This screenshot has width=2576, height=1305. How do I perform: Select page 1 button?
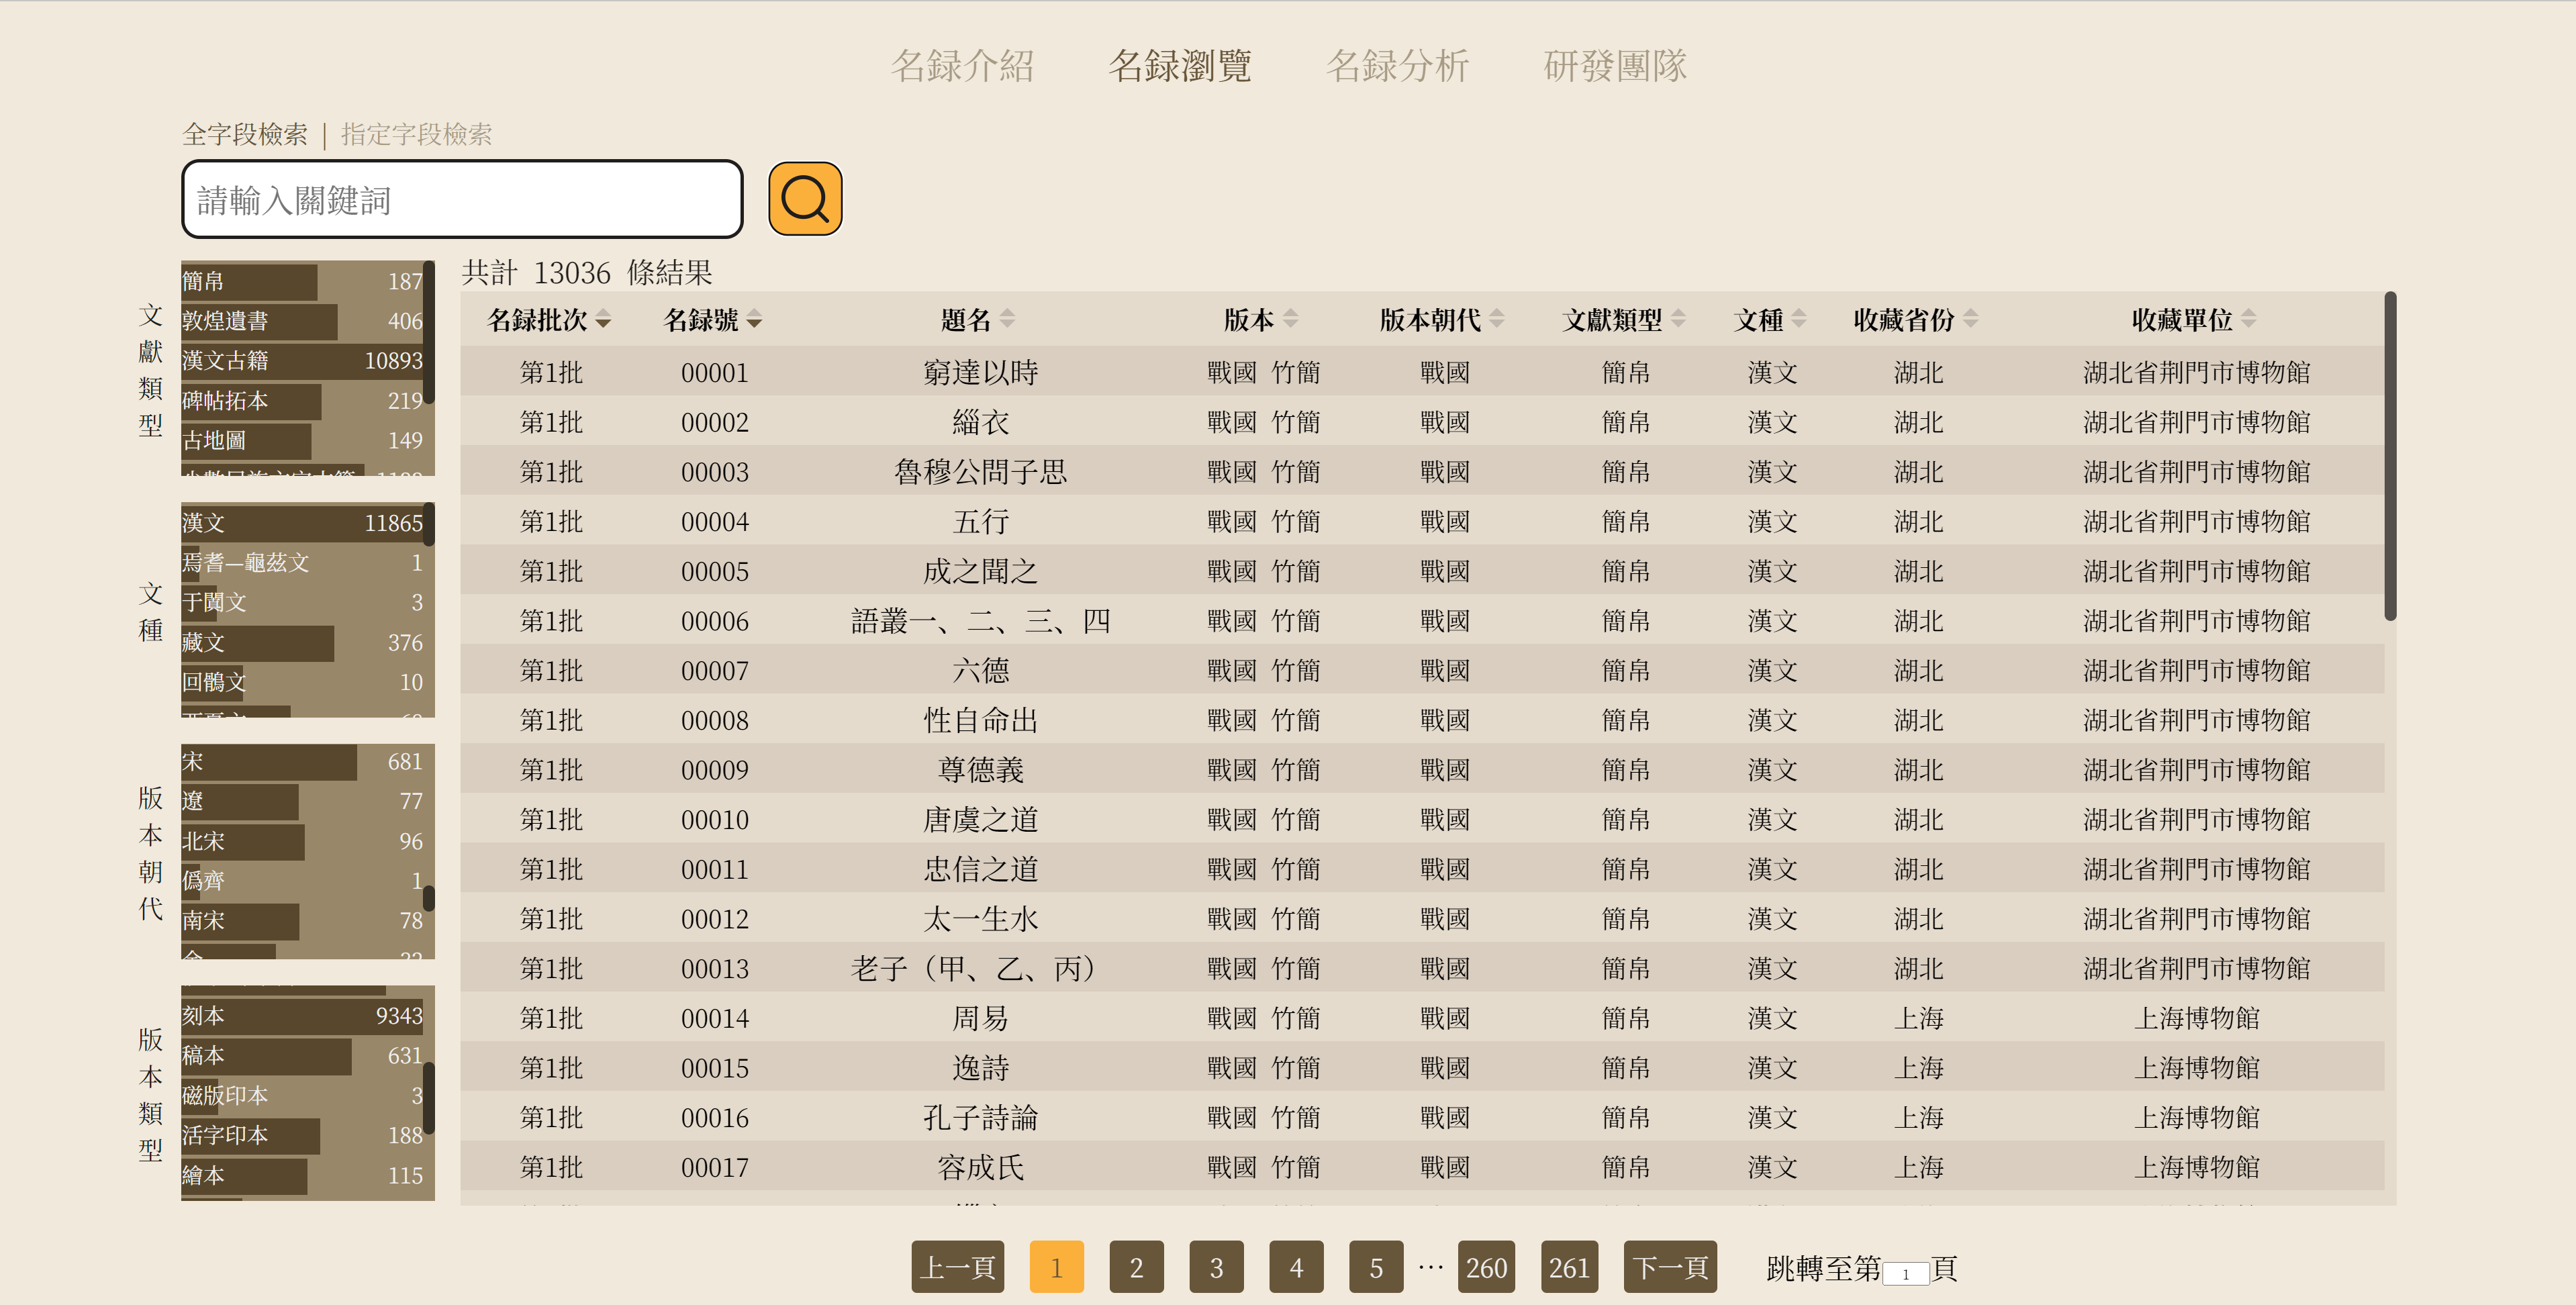click(x=1056, y=1267)
